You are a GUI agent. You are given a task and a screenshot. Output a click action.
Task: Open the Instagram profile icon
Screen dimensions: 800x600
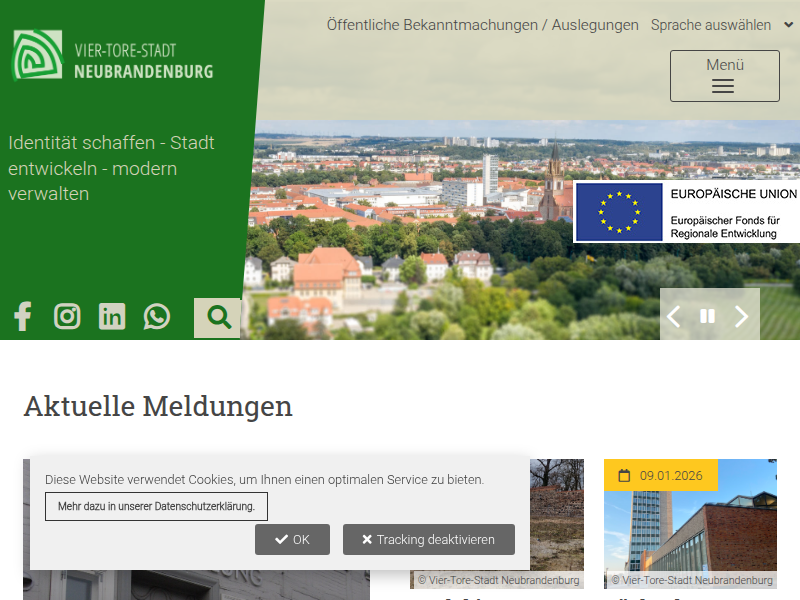(x=67, y=317)
